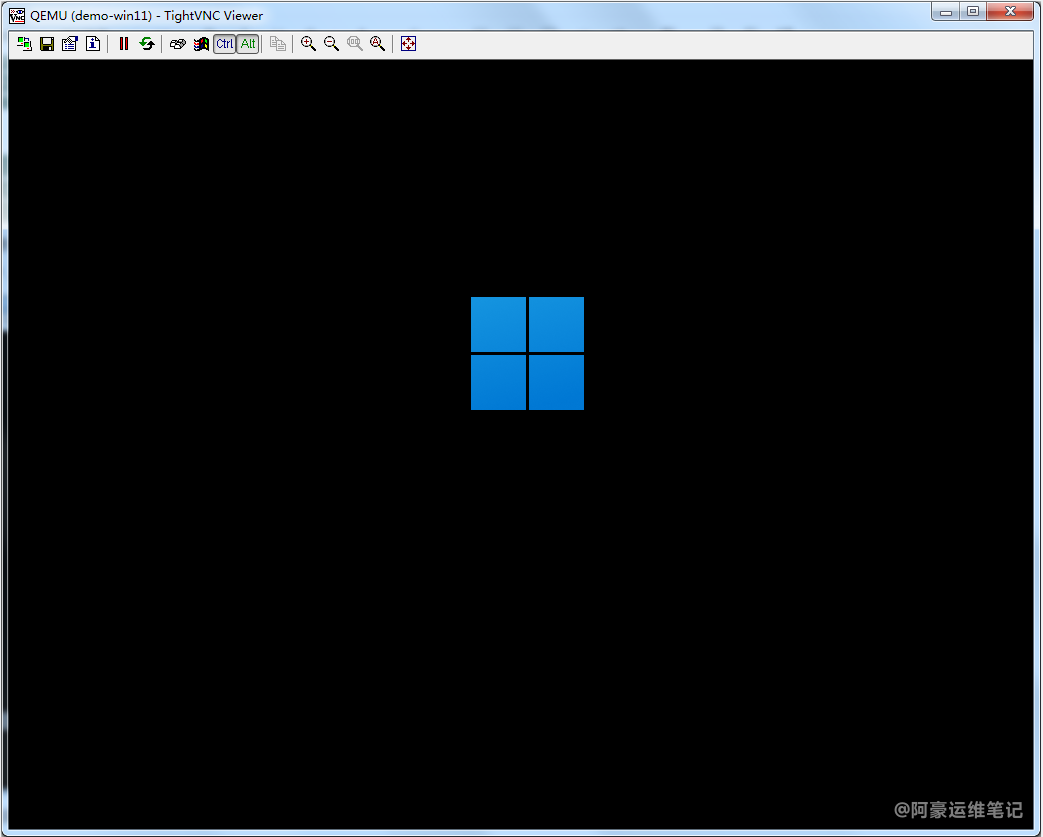
Task: Refresh the remote screen
Action: click(x=147, y=44)
